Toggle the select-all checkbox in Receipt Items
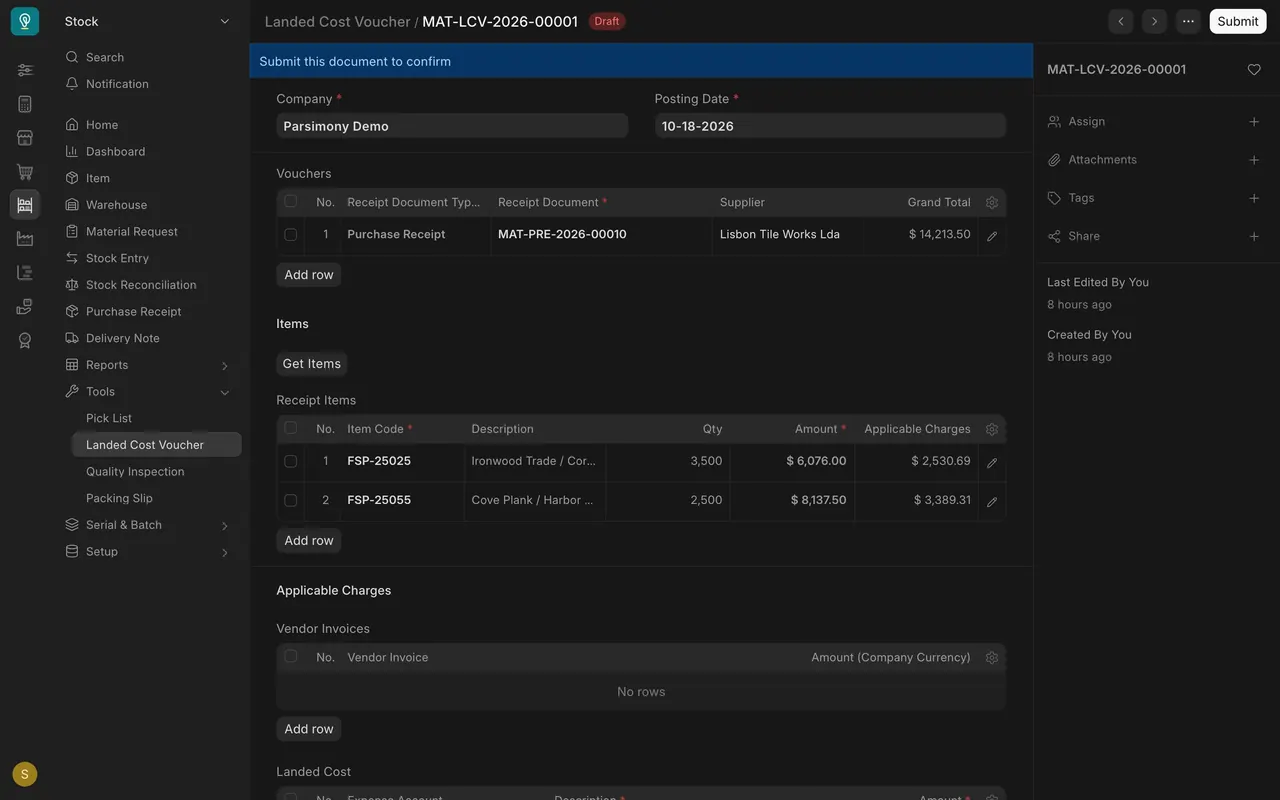Viewport: 1280px width, 800px height. coord(291,428)
